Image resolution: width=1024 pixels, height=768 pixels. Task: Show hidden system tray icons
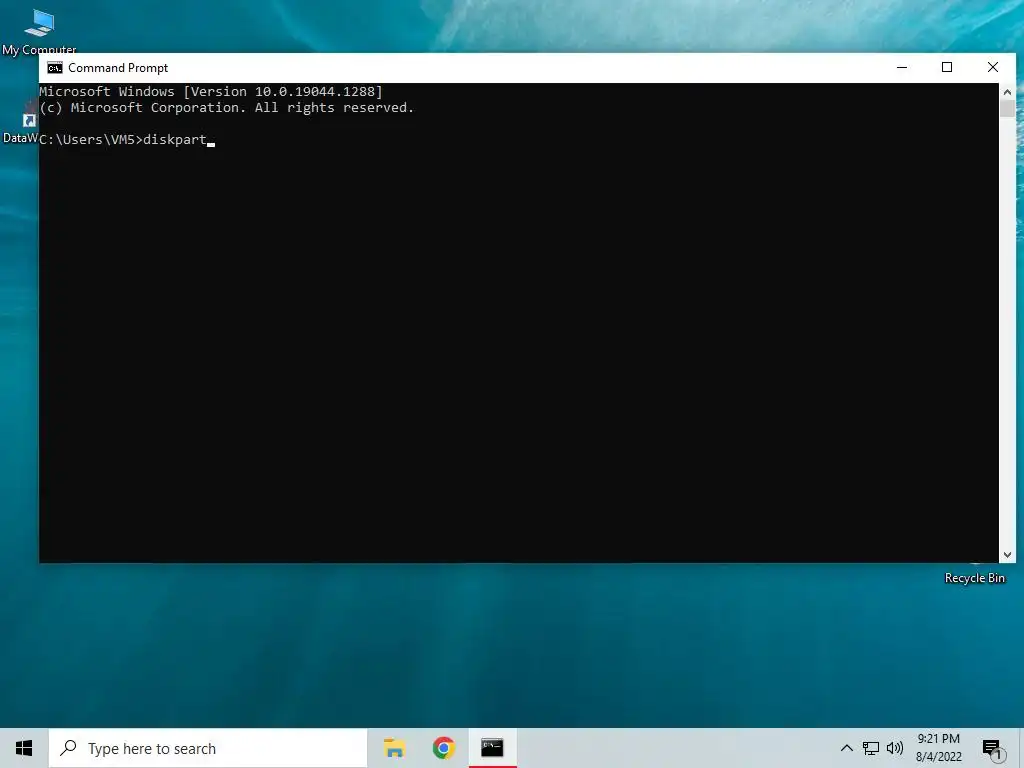846,748
